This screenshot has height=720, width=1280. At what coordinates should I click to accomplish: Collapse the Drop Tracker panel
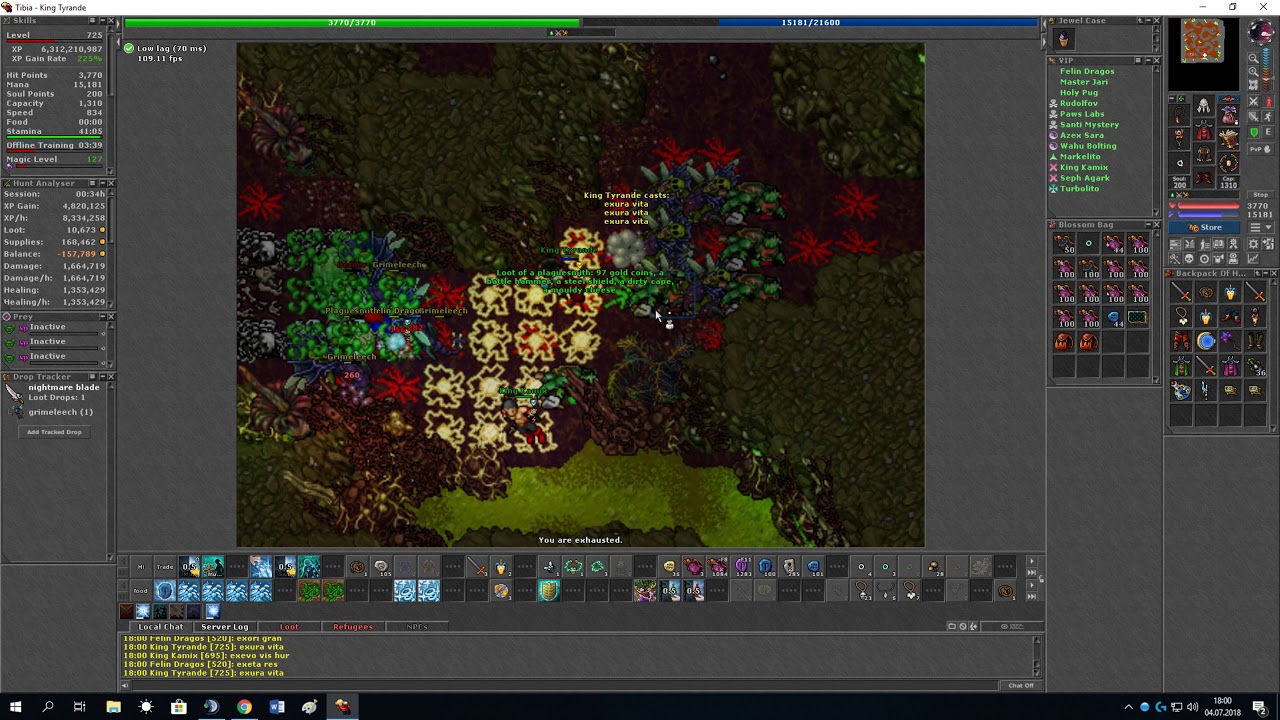pos(102,377)
